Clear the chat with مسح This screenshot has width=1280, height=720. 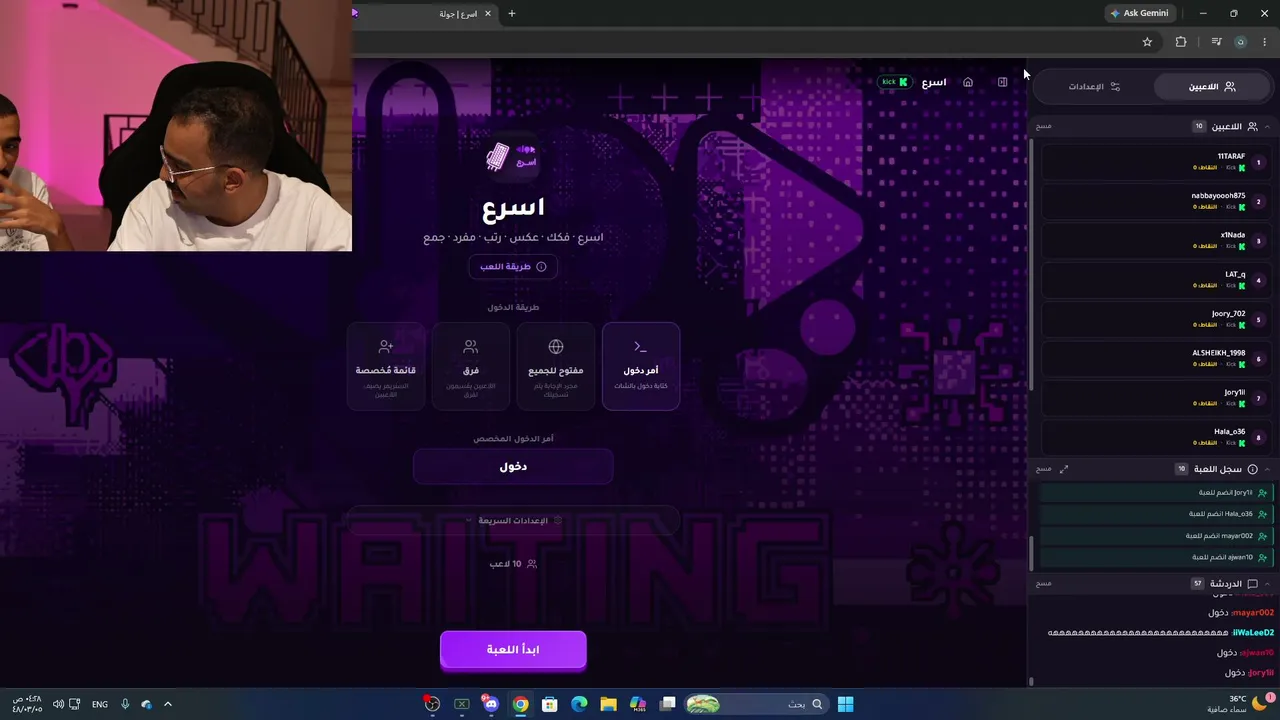point(1044,584)
